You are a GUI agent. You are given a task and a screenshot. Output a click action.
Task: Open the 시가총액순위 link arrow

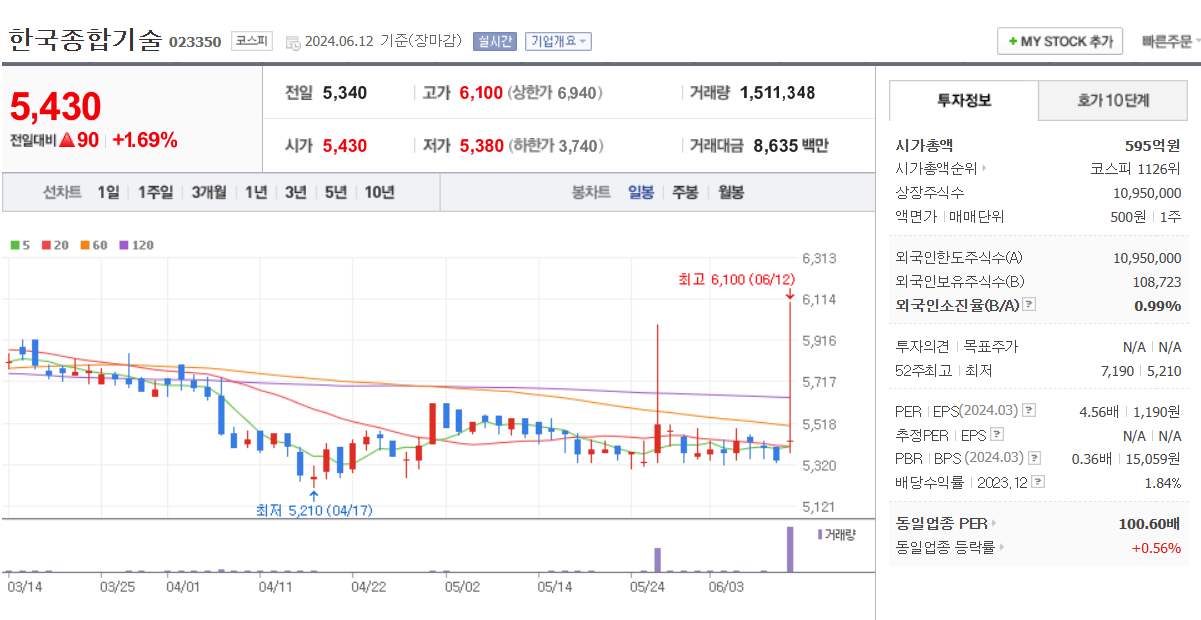984,169
